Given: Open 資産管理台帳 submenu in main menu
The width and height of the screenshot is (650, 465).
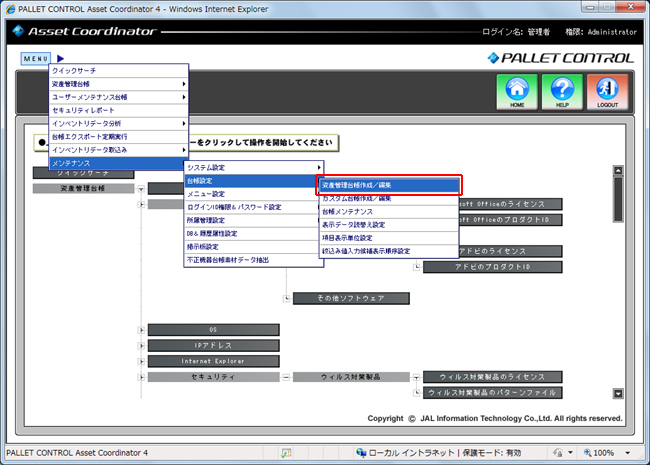Looking at the screenshot, I should click(x=119, y=84).
